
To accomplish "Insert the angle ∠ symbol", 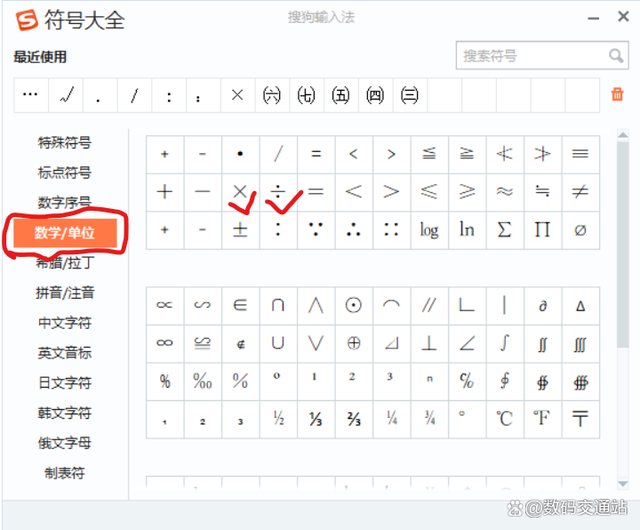I will point(467,343).
